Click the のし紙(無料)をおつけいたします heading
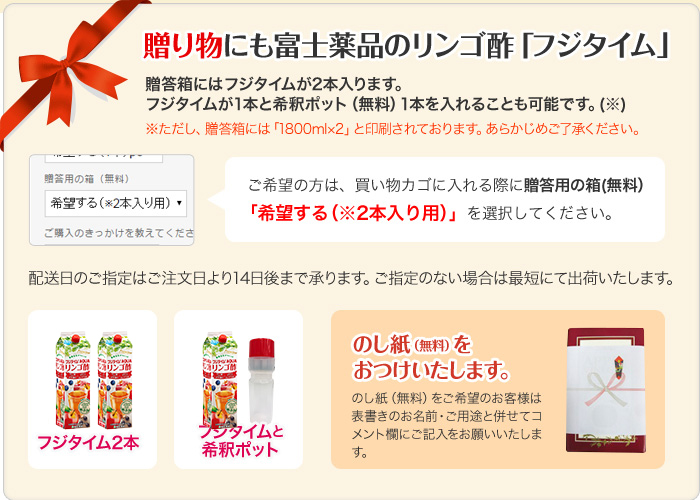Image resolution: width=700 pixels, height=500 pixels. coord(430,358)
